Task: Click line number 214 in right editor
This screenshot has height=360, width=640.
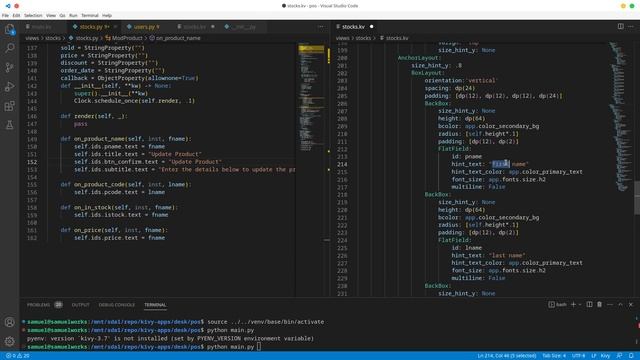Action: (342, 164)
